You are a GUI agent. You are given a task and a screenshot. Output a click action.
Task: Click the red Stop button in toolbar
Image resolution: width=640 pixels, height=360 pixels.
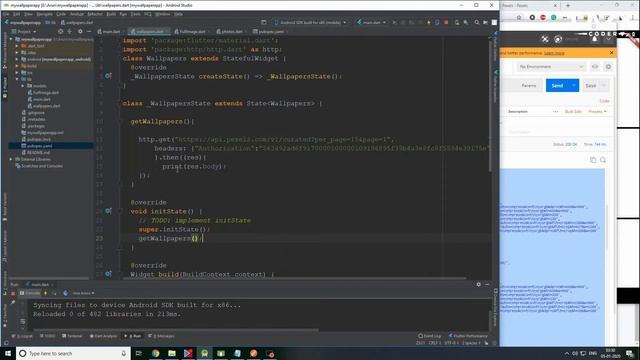coord(446,22)
